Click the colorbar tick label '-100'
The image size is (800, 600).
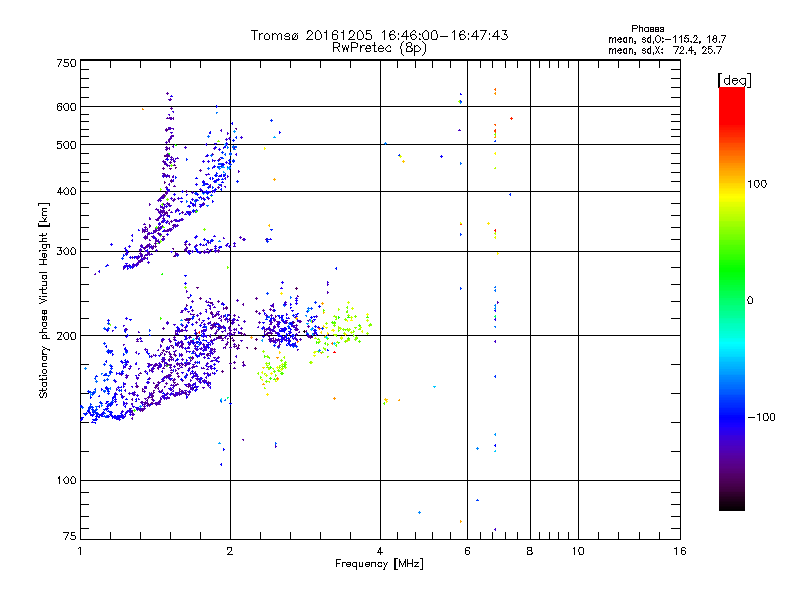pos(761,417)
